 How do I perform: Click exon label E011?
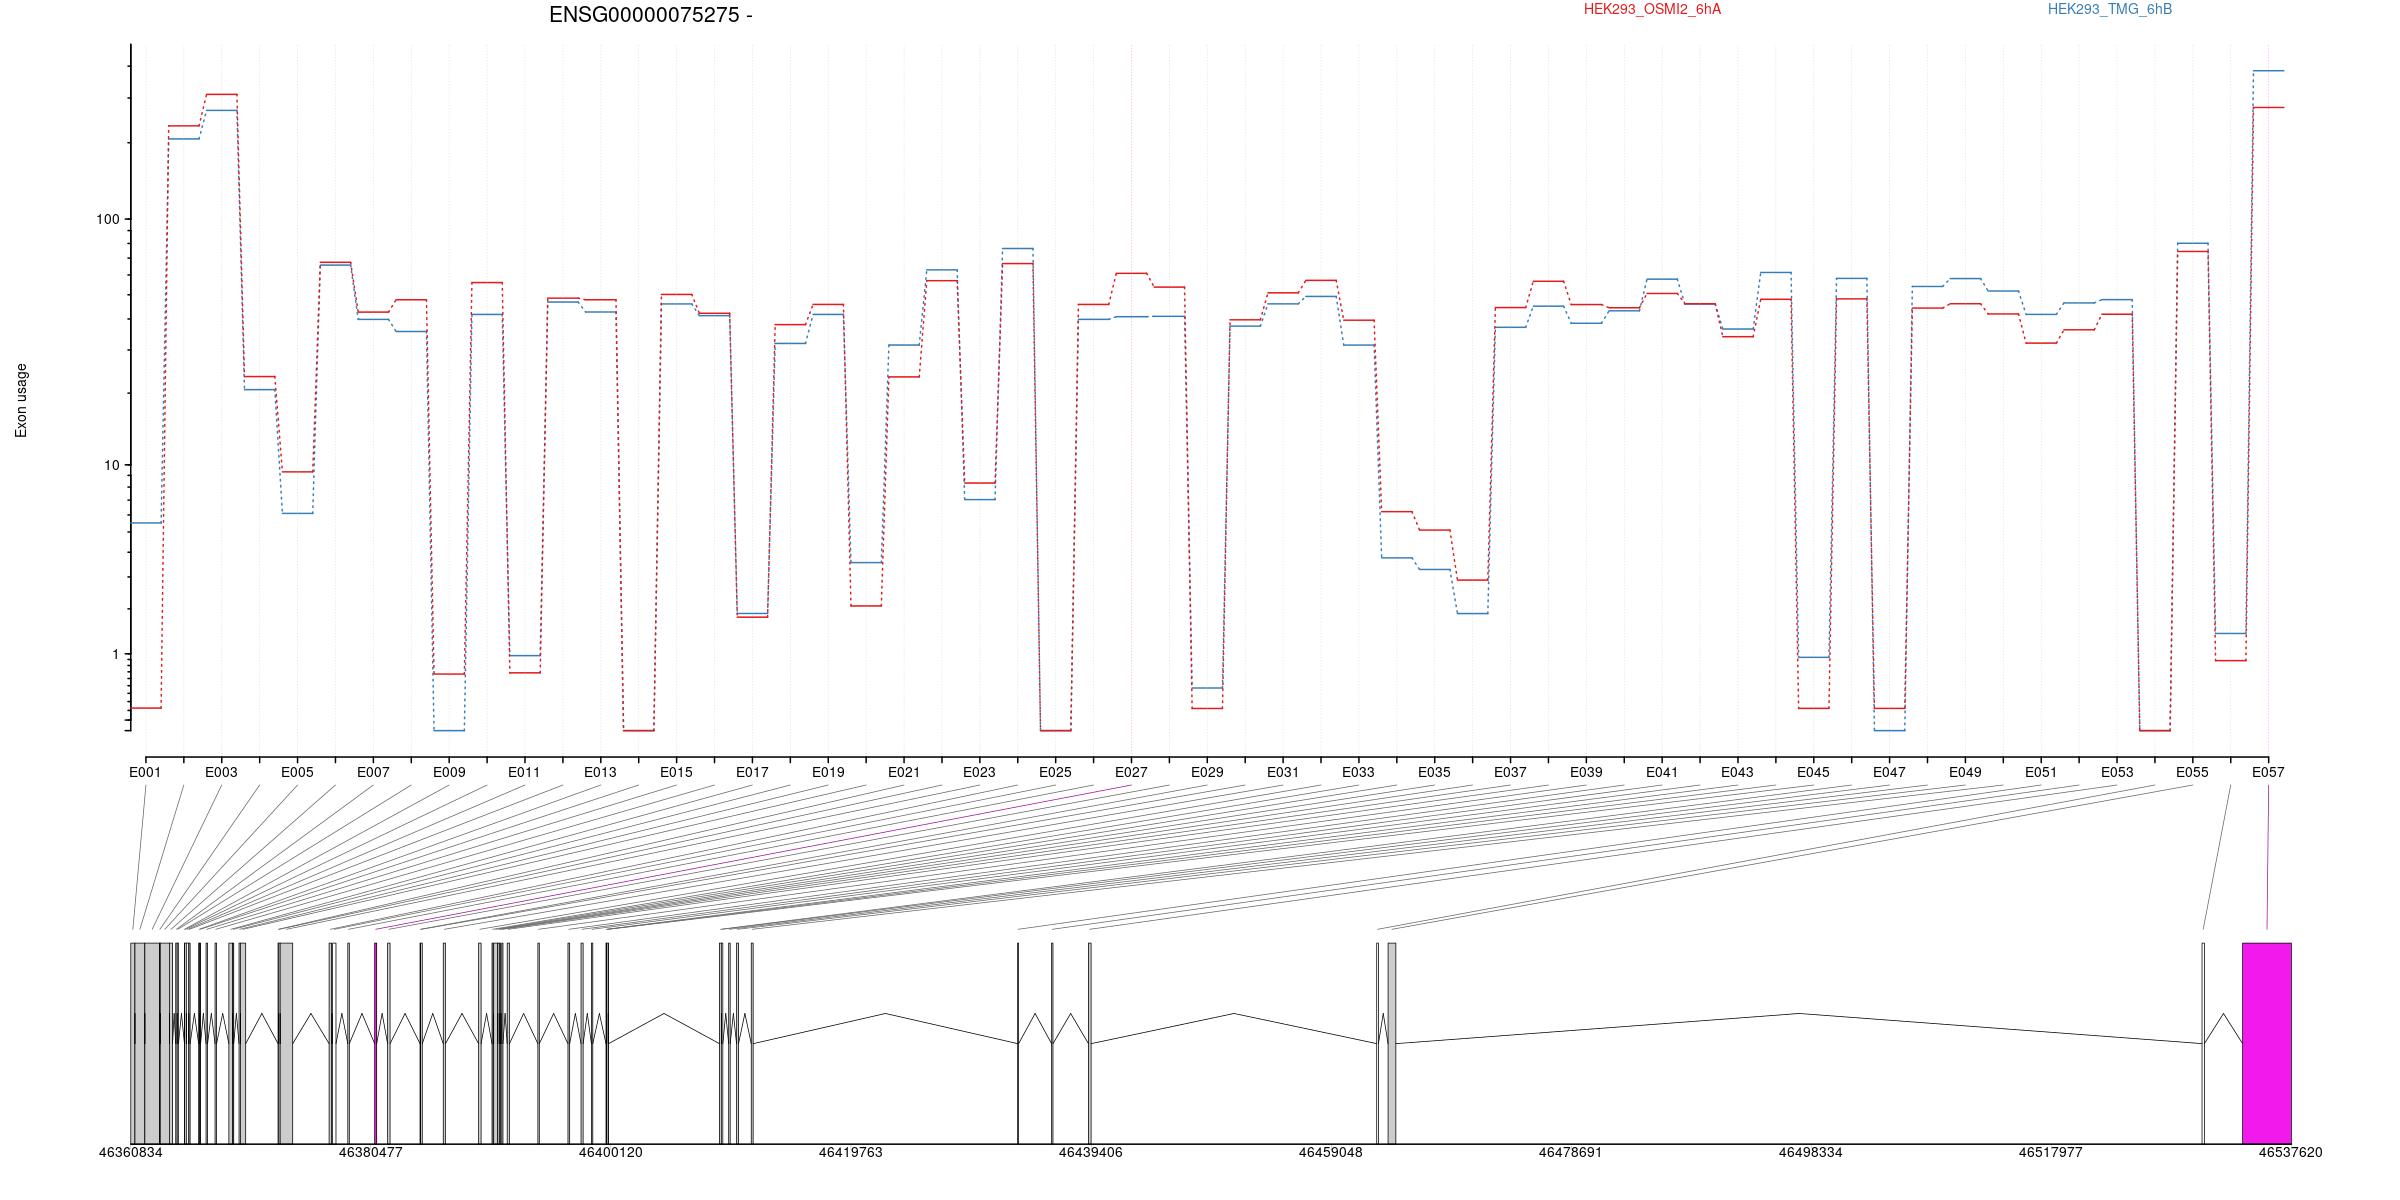point(524,772)
